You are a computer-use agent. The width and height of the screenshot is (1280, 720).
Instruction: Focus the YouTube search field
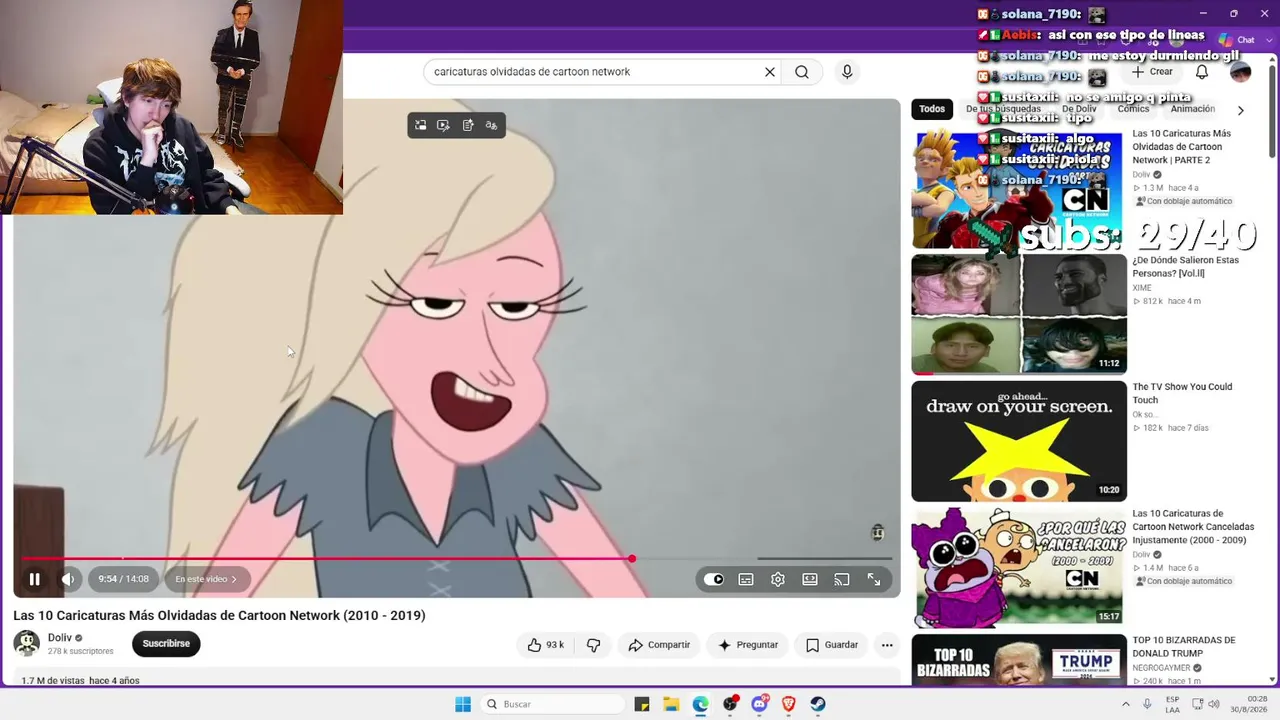pos(594,72)
